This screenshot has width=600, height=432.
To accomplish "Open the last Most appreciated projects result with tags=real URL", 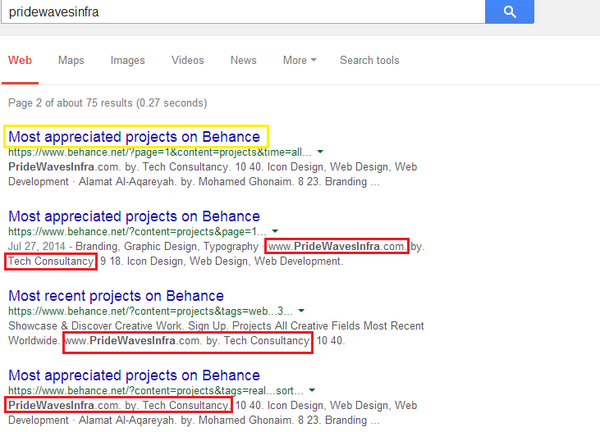I will click(x=134, y=375).
